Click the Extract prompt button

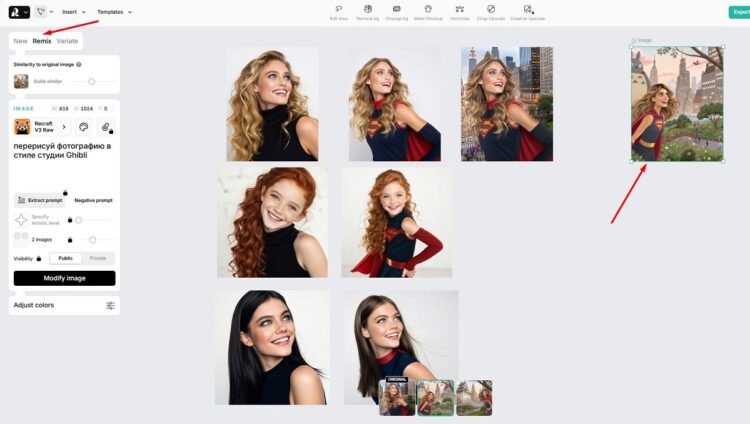[x=39, y=200]
